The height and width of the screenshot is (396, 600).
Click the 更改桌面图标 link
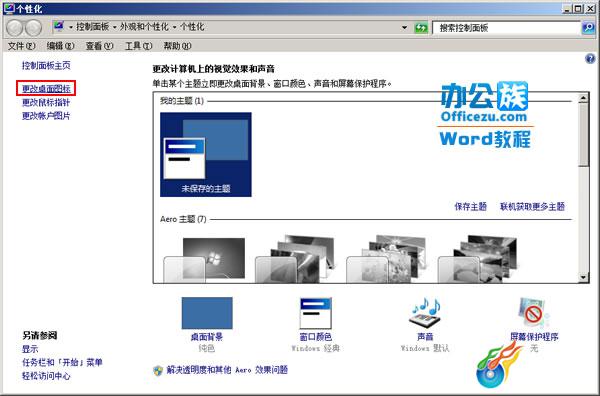point(46,88)
